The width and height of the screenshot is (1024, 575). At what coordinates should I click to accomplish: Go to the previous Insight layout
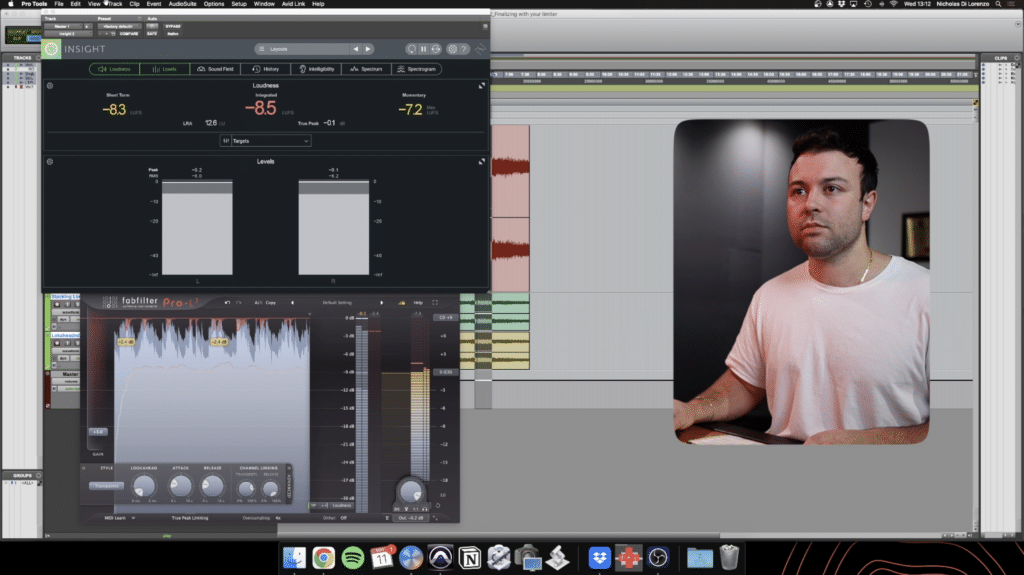356,49
